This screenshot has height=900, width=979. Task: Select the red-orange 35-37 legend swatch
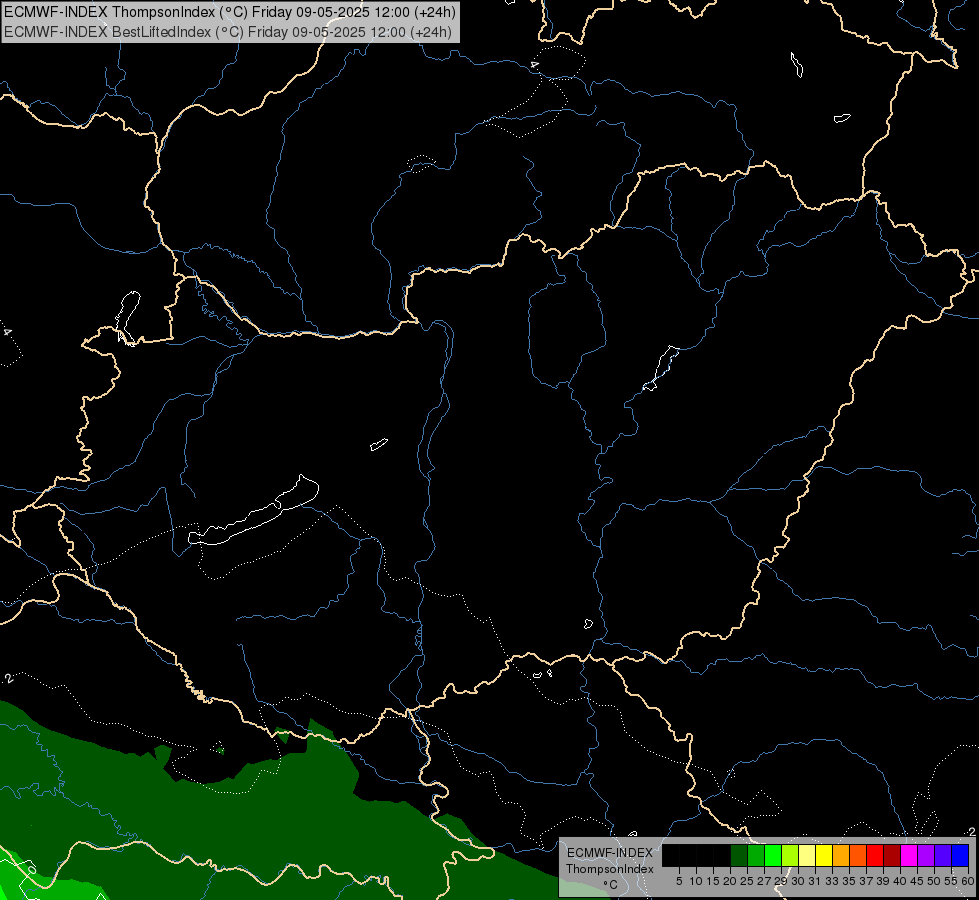[x=858, y=855]
